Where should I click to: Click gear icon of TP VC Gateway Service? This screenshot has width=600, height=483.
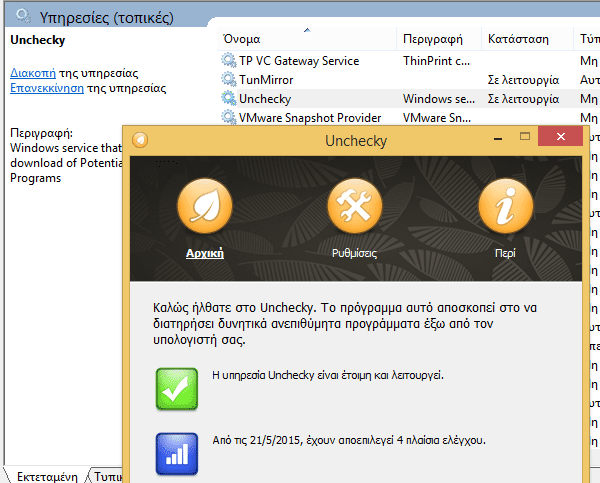click(228, 60)
